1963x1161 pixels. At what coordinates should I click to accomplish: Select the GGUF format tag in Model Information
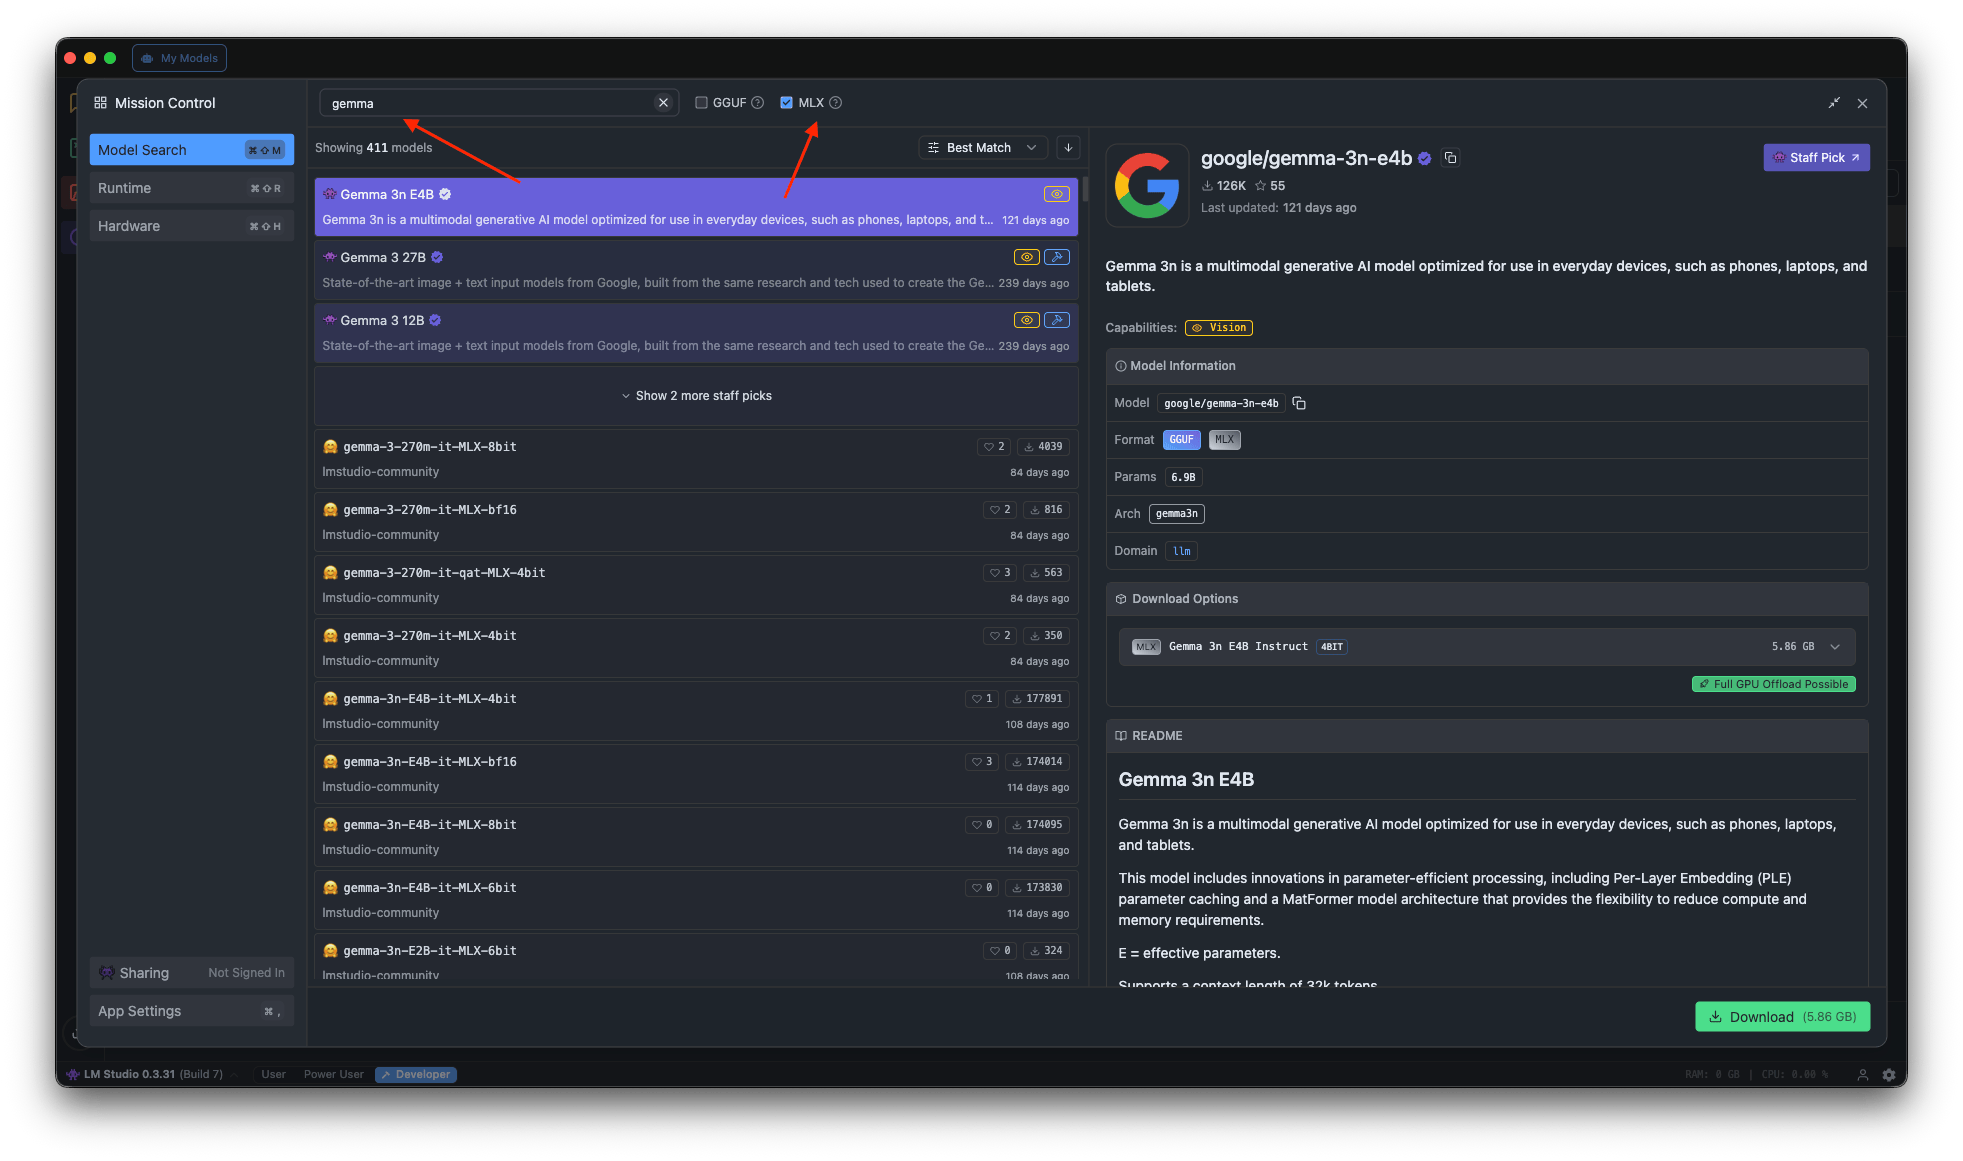(1181, 440)
